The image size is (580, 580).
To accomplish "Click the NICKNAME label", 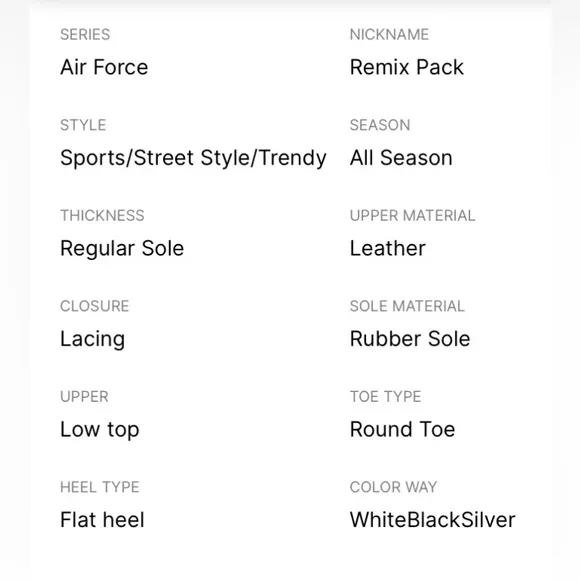I will (389, 35).
